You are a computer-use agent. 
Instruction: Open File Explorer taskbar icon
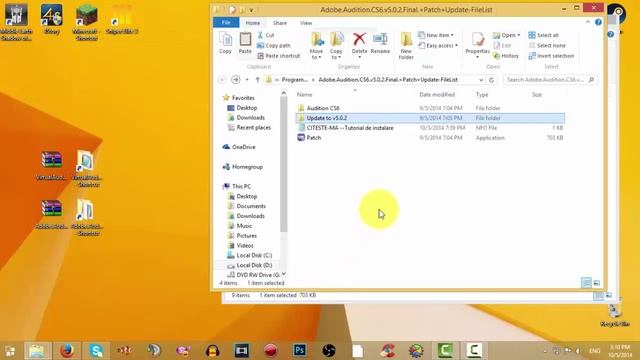click(37, 350)
